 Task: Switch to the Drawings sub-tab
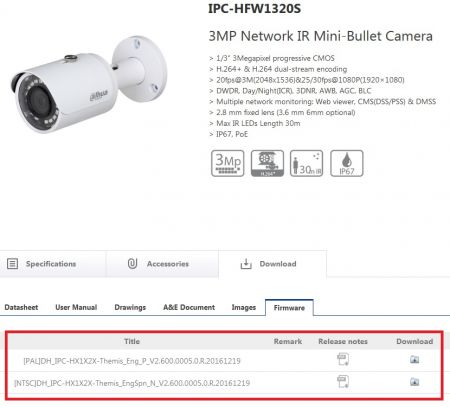130,307
